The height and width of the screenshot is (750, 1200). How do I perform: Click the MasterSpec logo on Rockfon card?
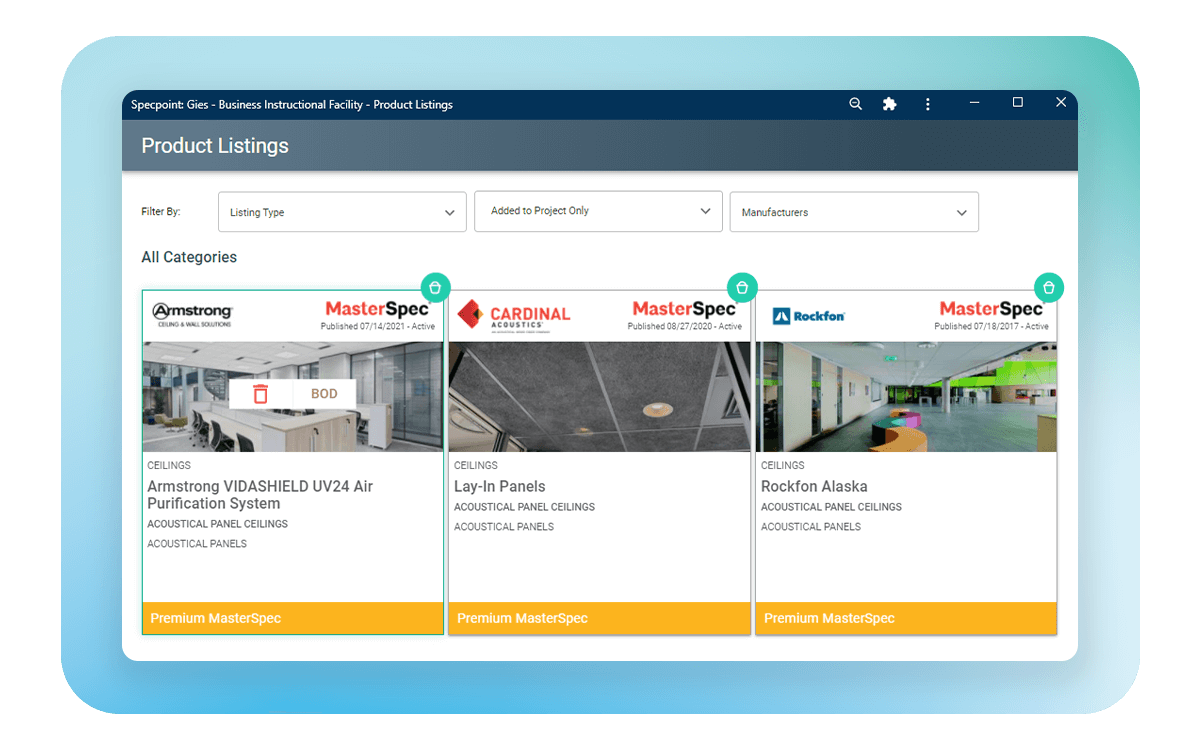pos(992,309)
